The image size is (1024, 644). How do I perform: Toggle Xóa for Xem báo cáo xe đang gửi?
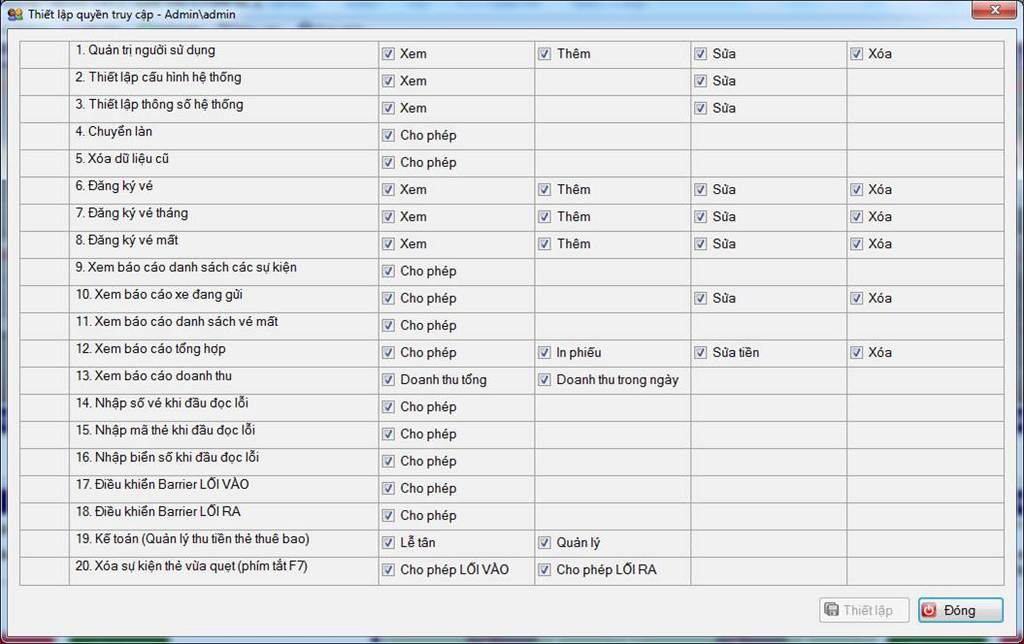pos(856,298)
